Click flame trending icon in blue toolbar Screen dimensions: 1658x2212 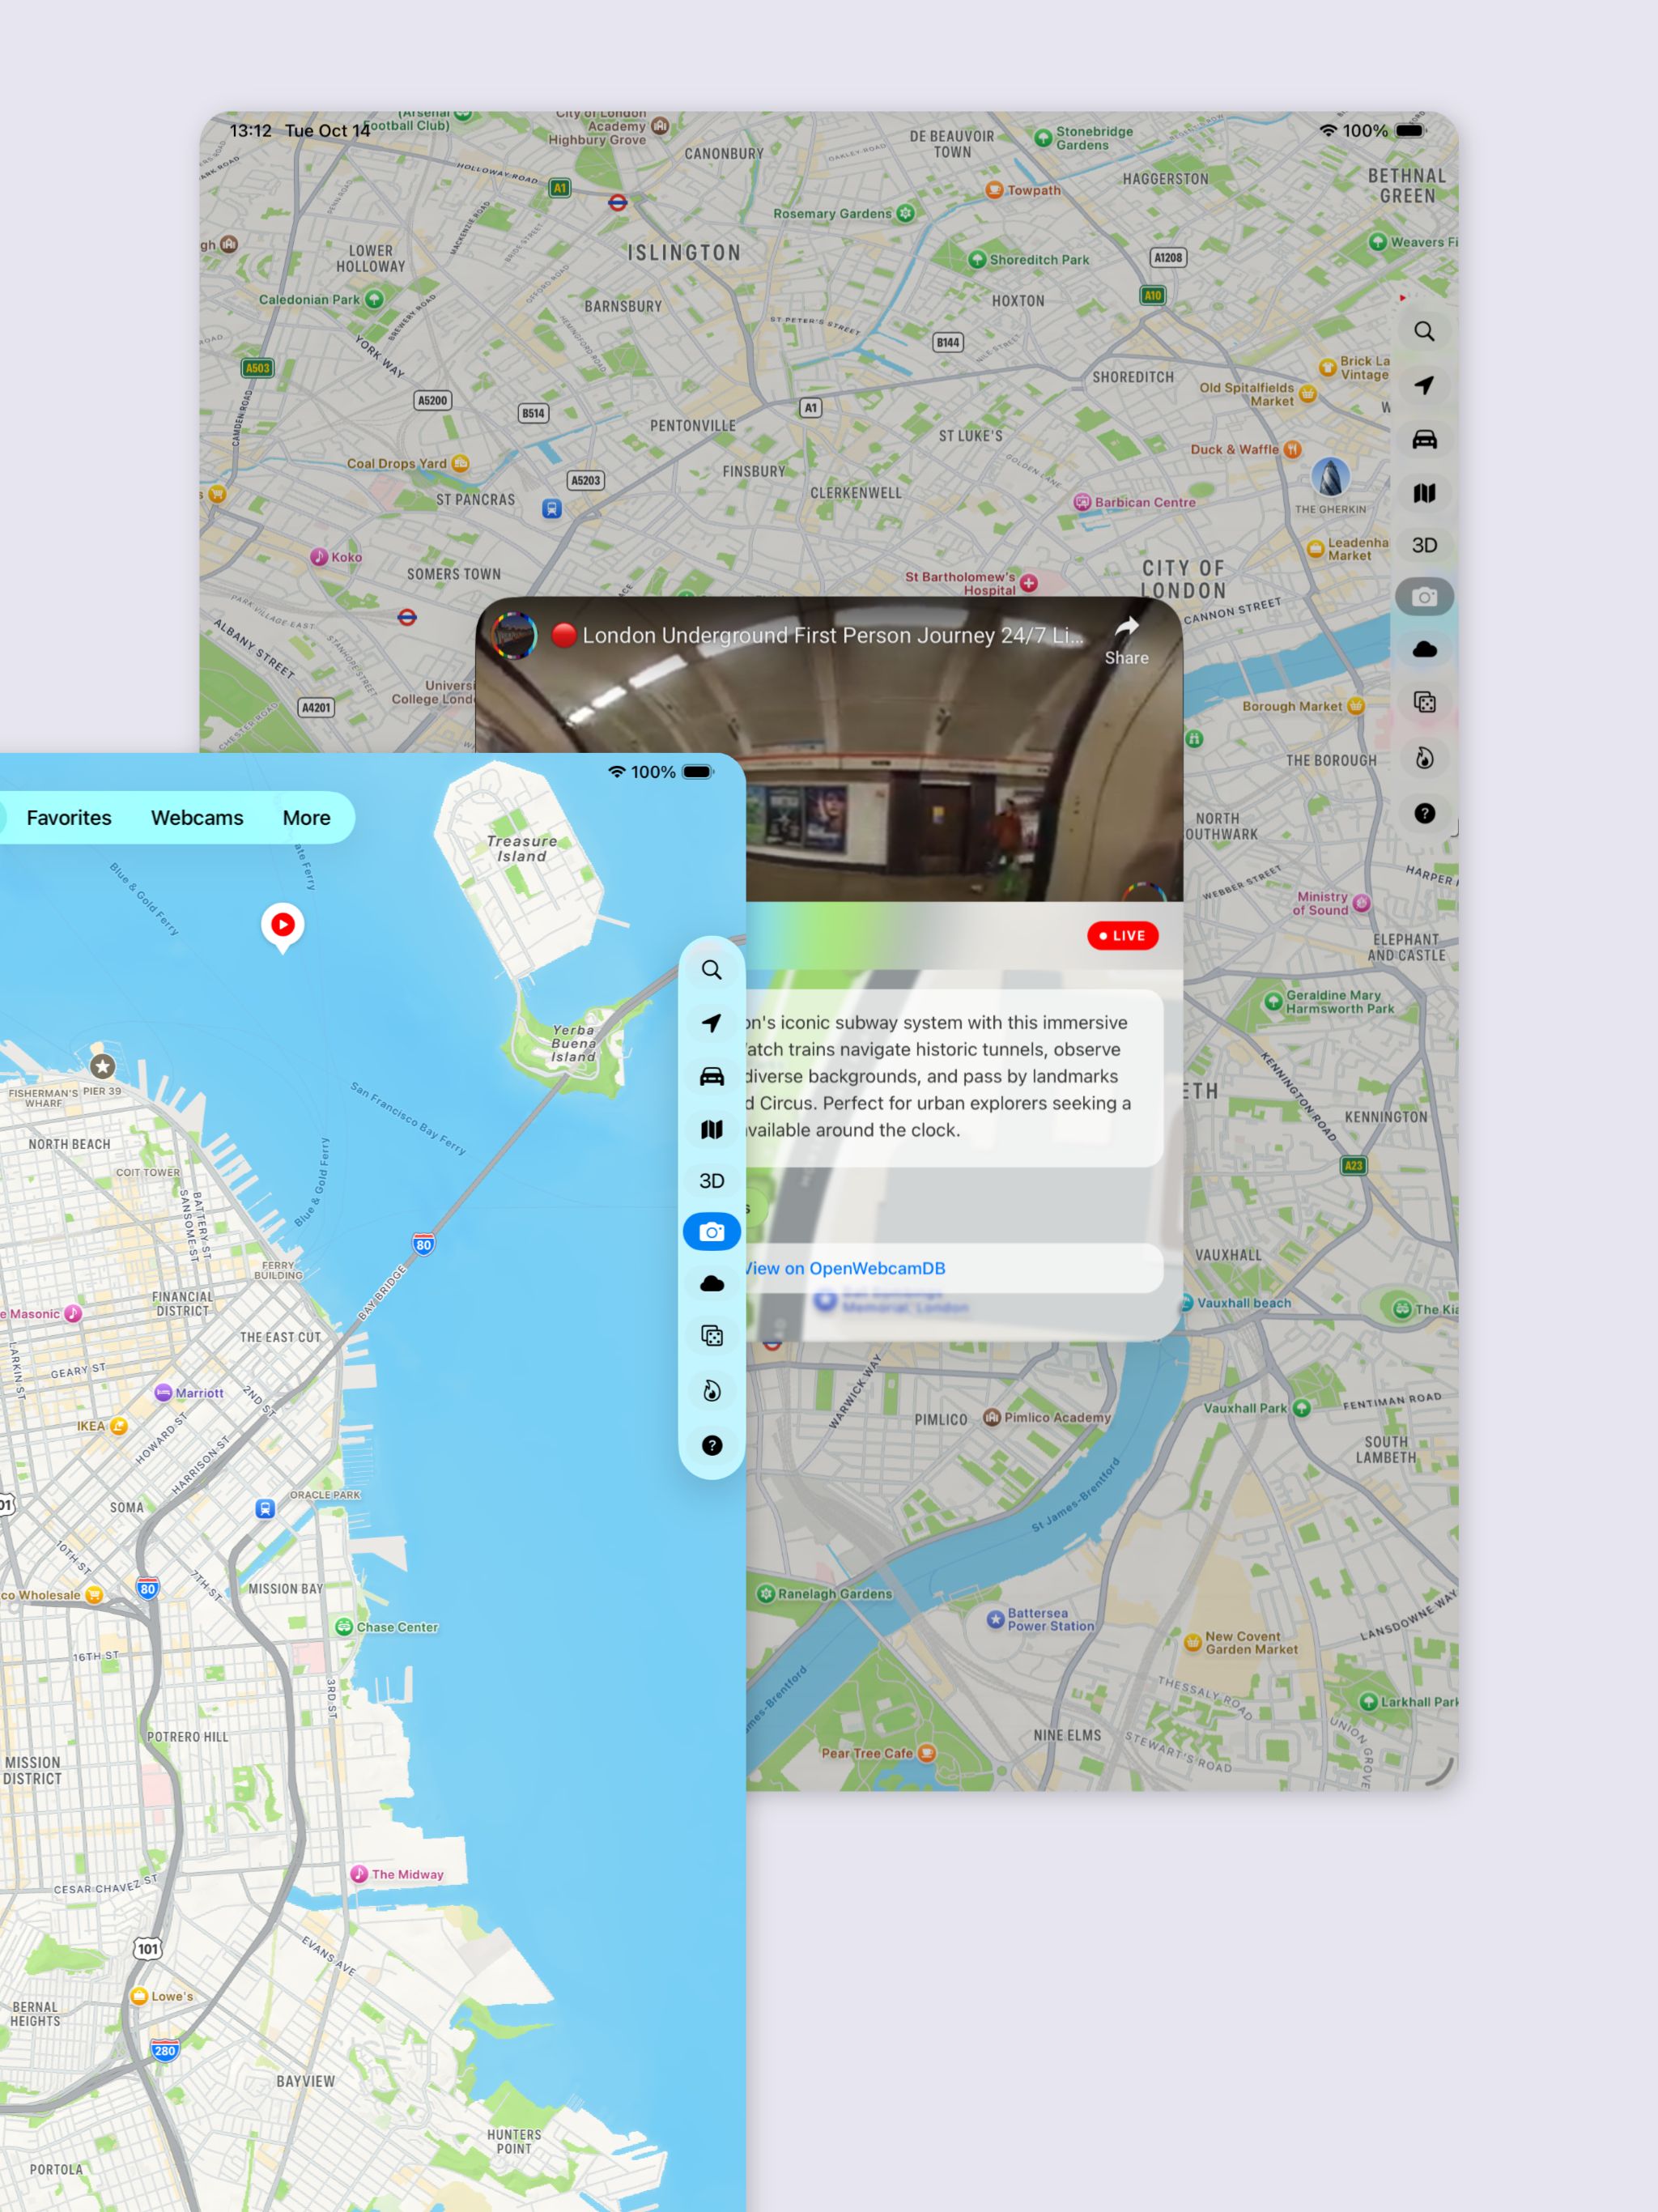[x=711, y=1390]
